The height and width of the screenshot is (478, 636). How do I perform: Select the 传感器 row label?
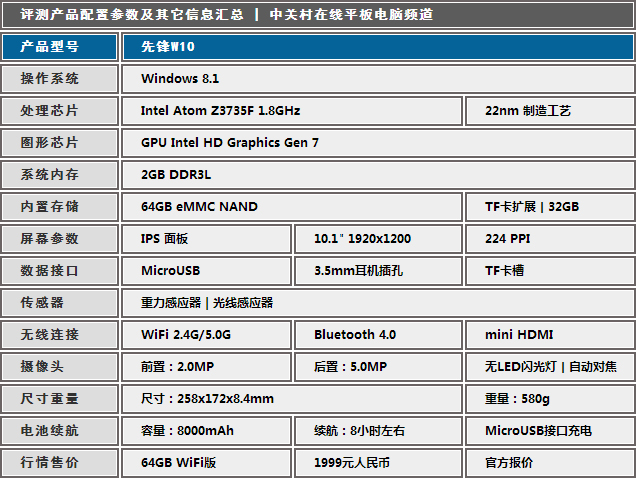point(60,303)
